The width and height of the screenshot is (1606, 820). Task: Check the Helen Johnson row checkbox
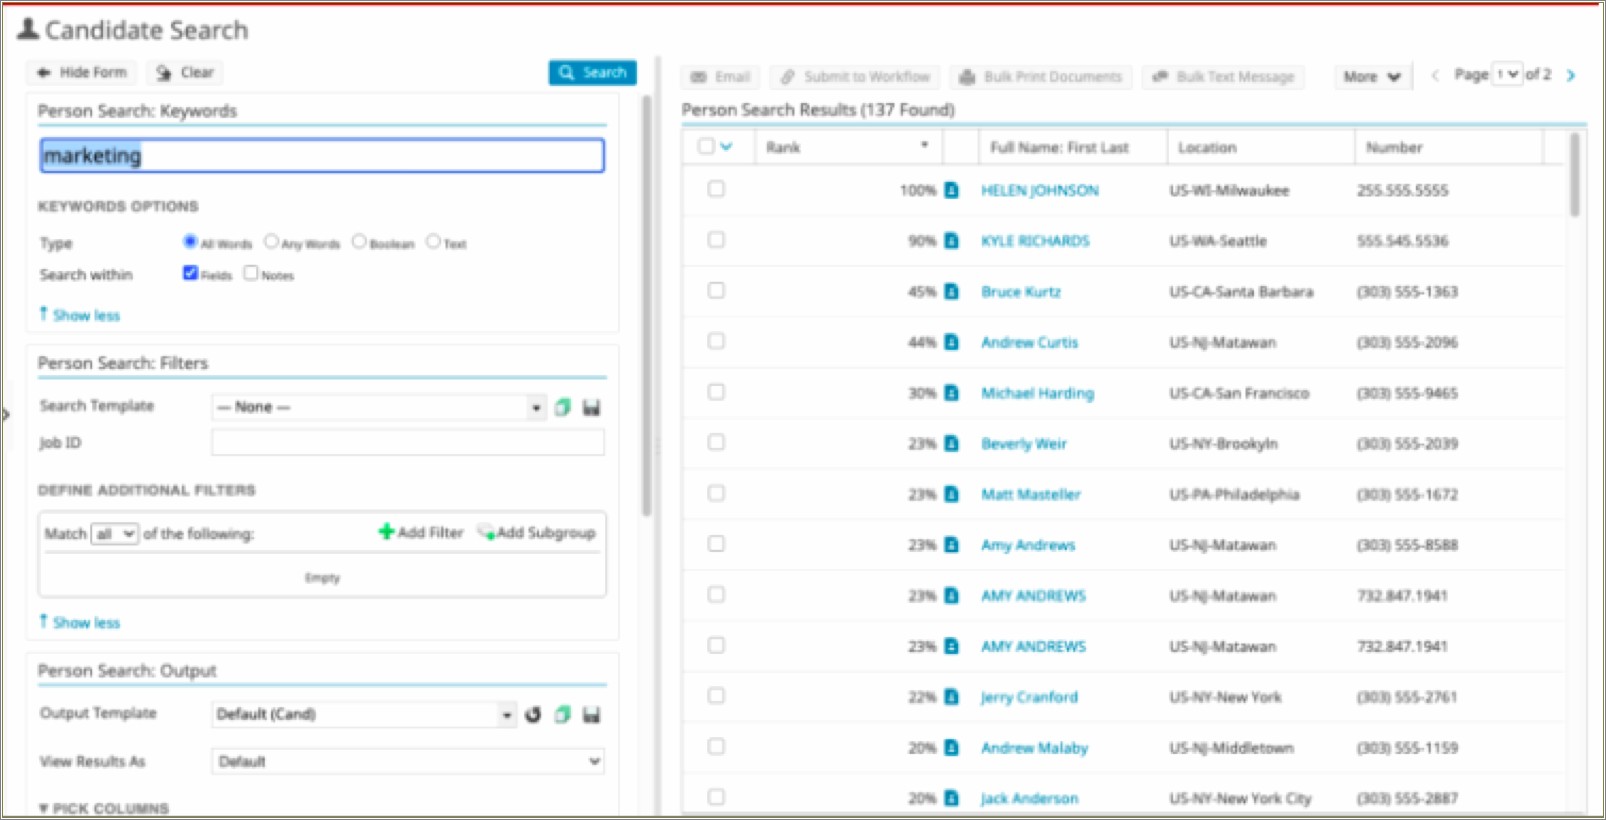(x=716, y=189)
